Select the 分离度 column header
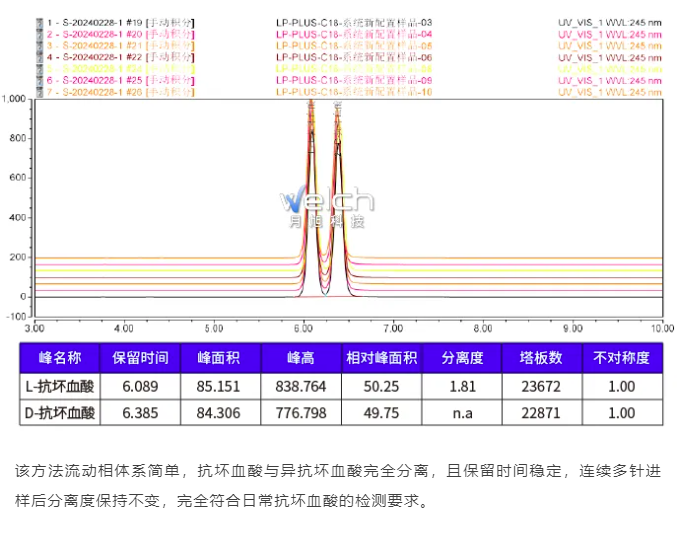680x537 pixels. pos(463,358)
